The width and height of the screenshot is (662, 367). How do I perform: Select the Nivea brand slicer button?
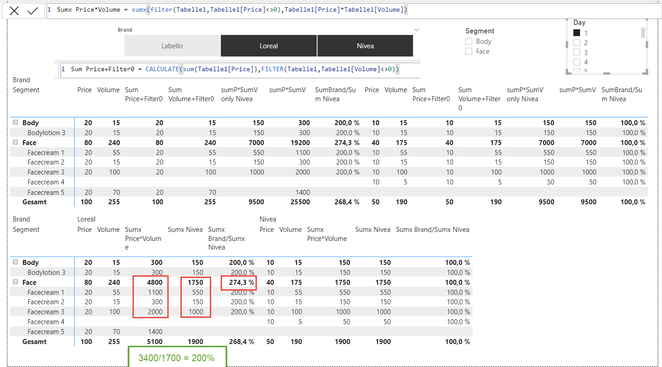click(x=365, y=46)
